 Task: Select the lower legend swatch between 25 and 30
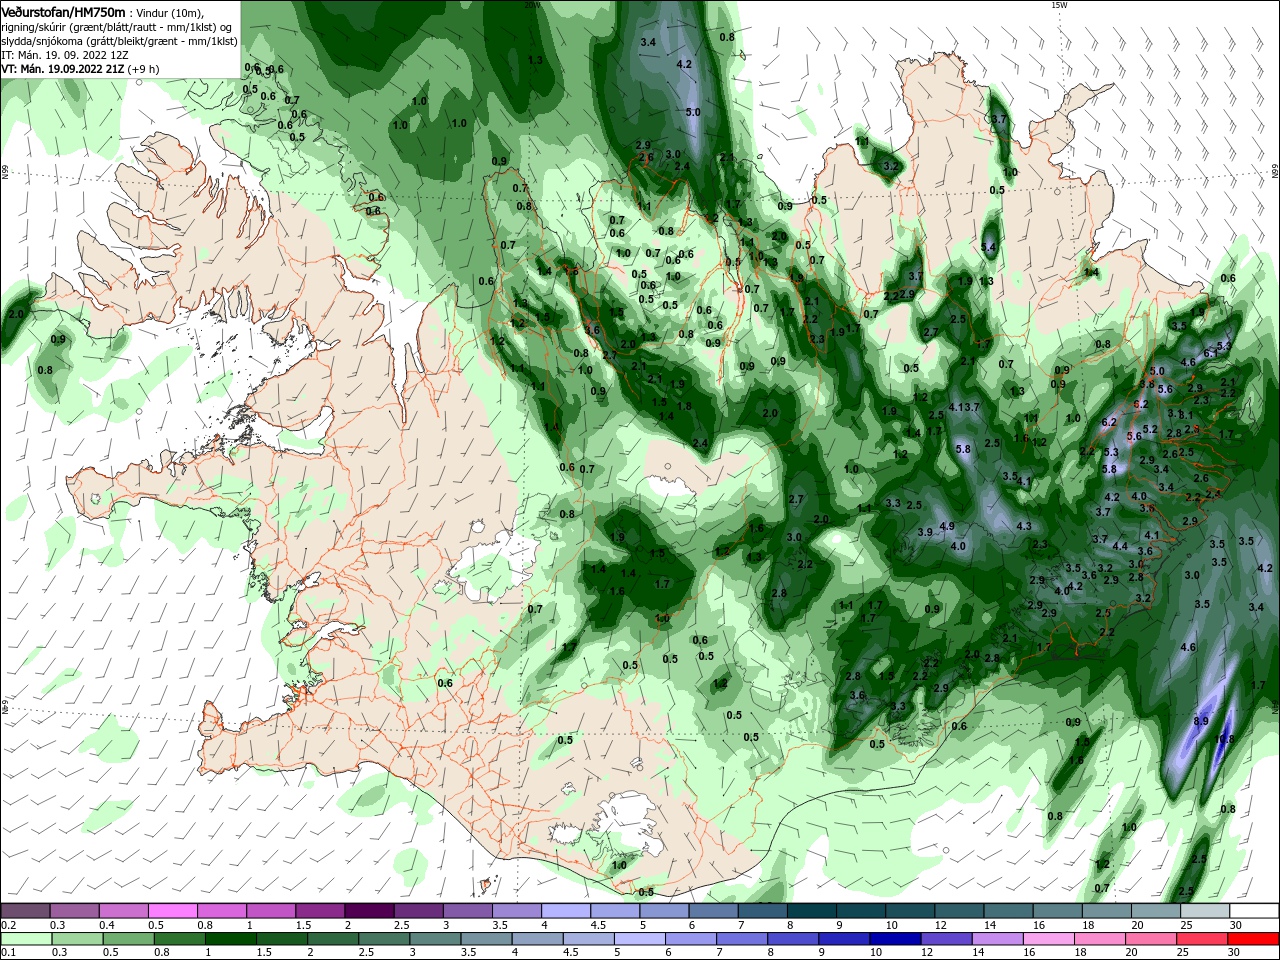[1201, 939]
